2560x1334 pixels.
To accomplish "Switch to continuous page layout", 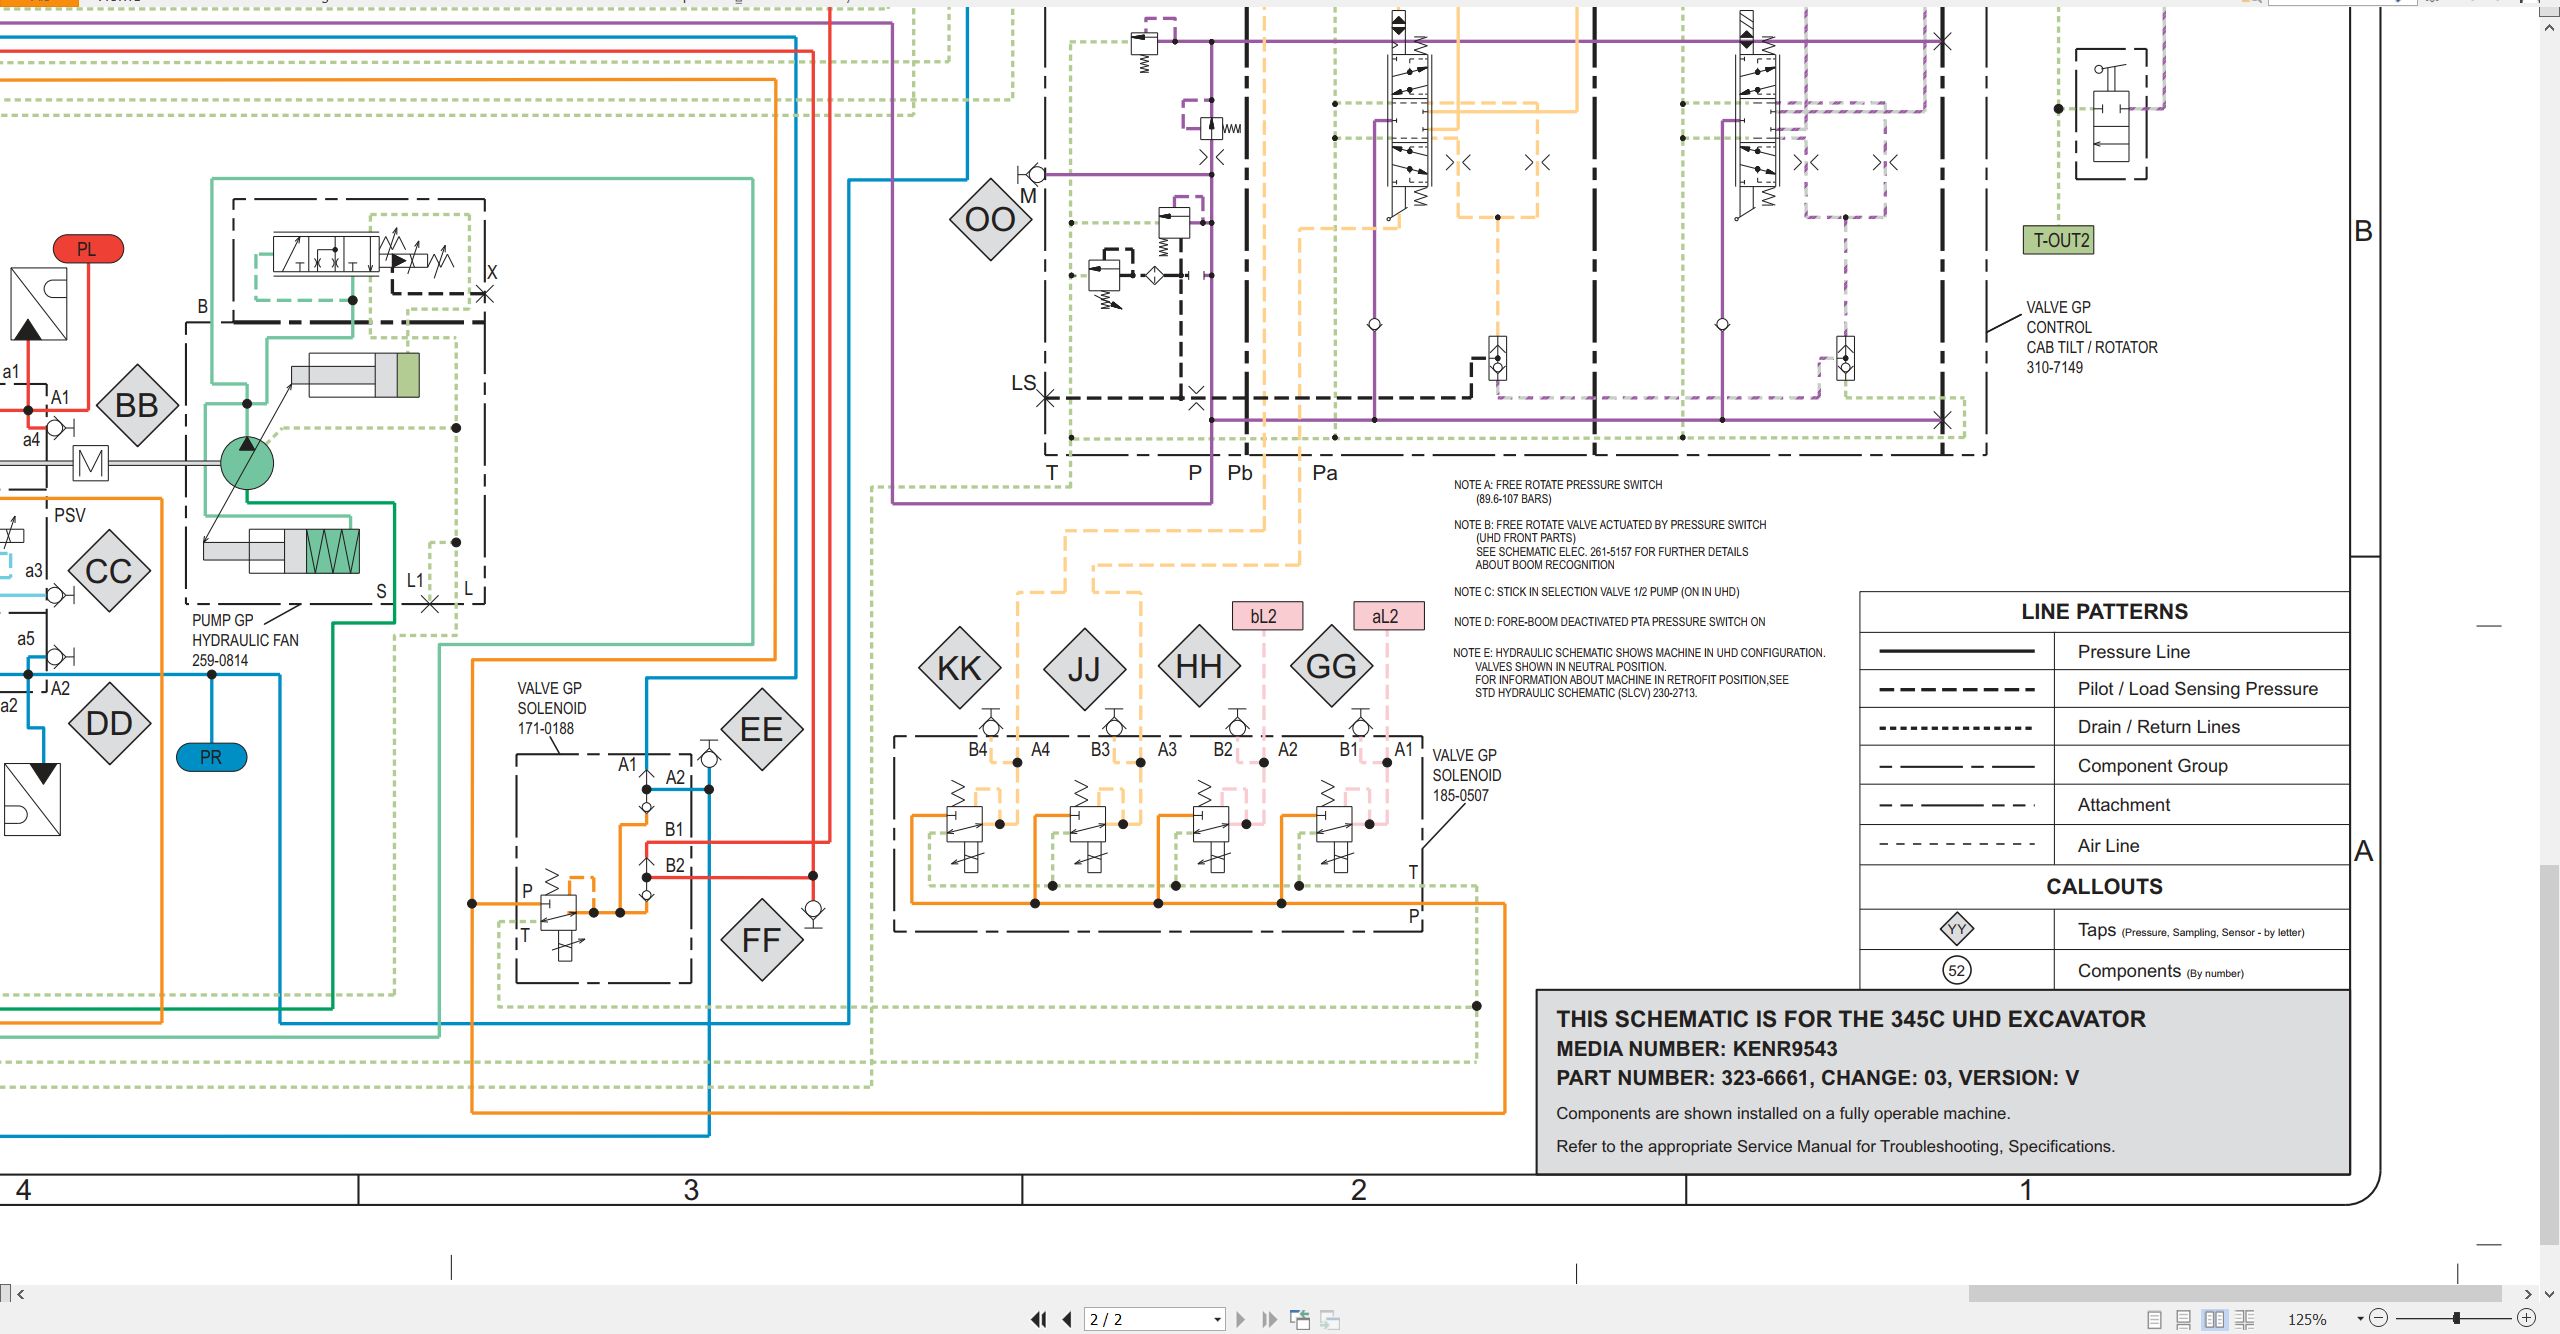I will click(2184, 1320).
